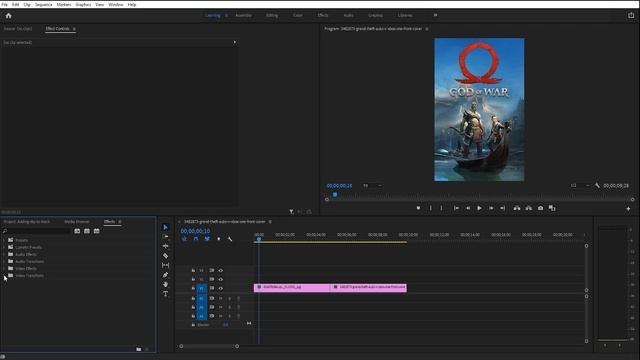Expand the Video Effects folder

pos(4,269)
